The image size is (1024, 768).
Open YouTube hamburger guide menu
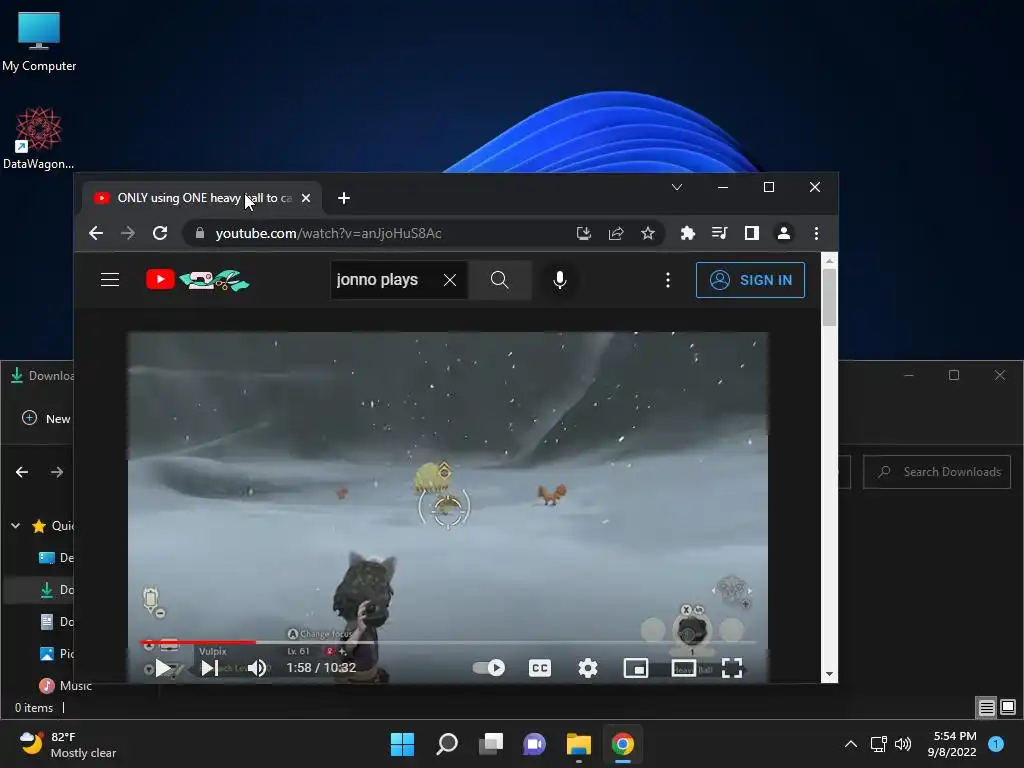coord(110,280)
